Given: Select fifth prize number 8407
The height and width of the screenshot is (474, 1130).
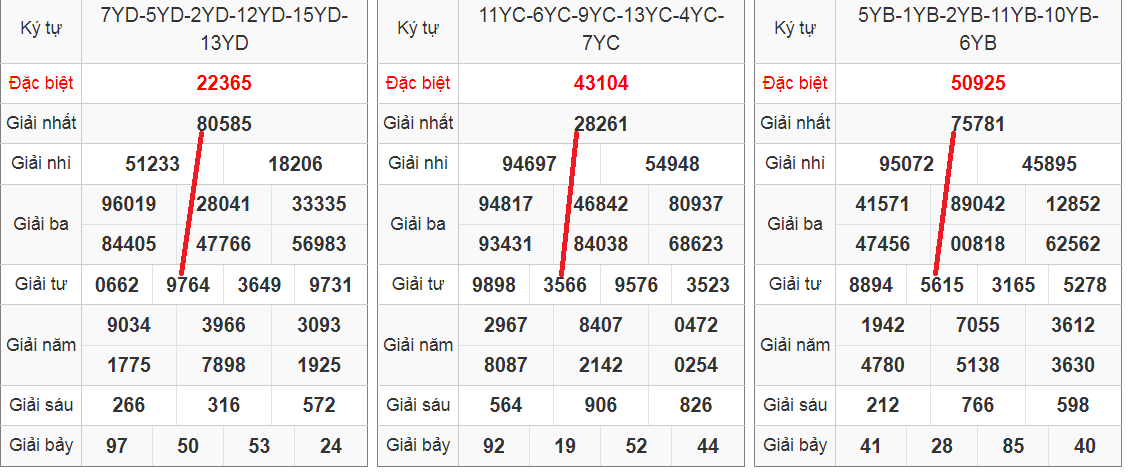Looking at the screenshot, I should [601, 326].
